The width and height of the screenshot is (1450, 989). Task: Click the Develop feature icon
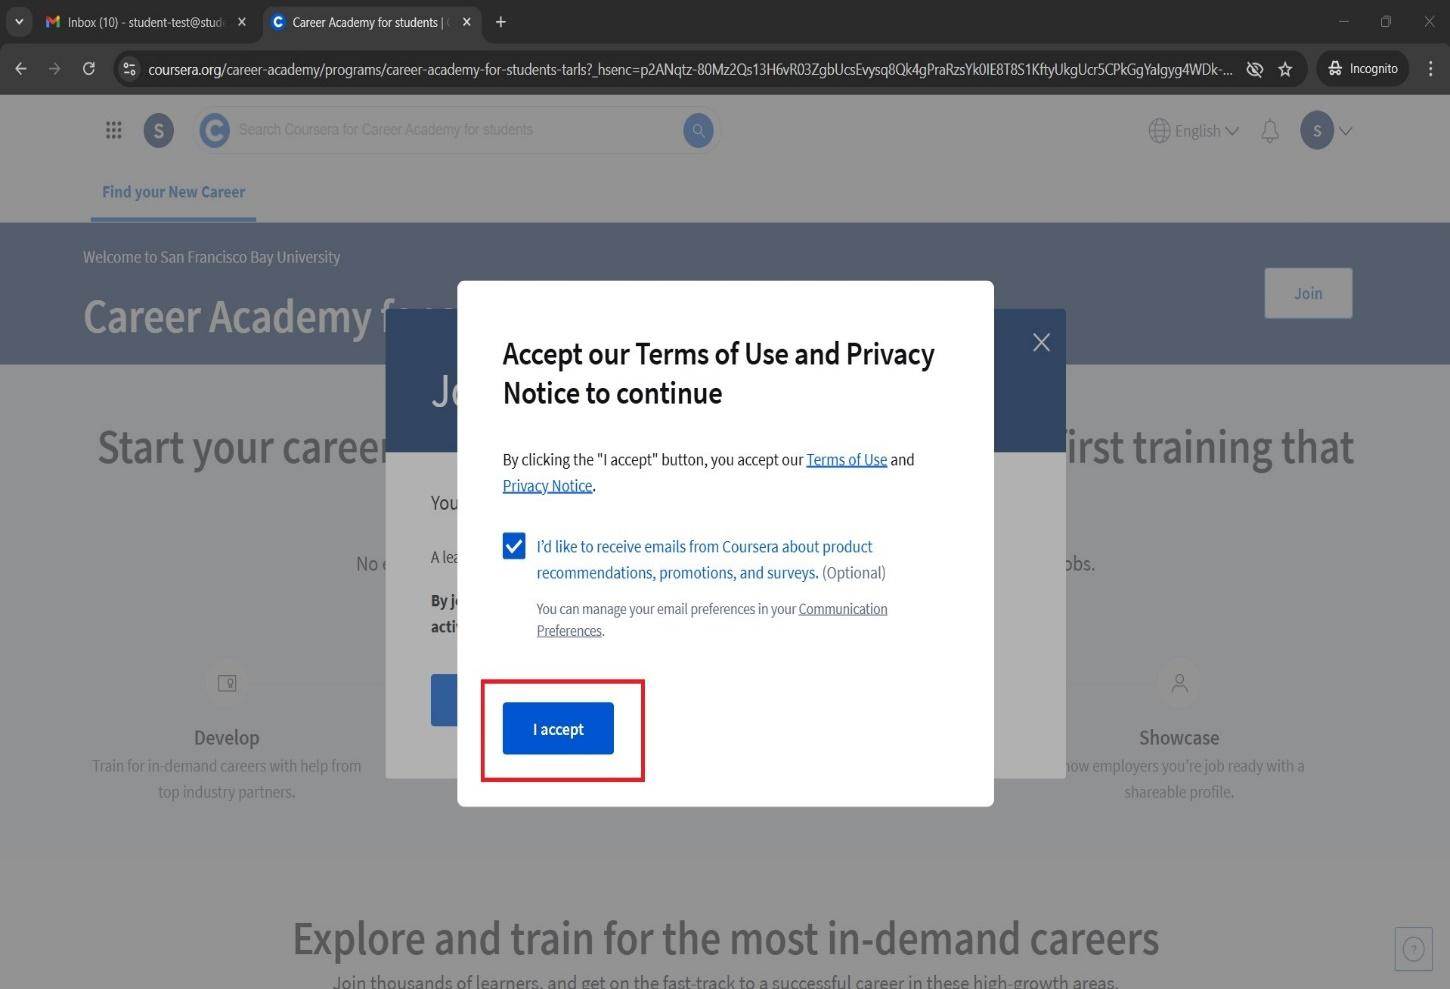coord(227,683)
